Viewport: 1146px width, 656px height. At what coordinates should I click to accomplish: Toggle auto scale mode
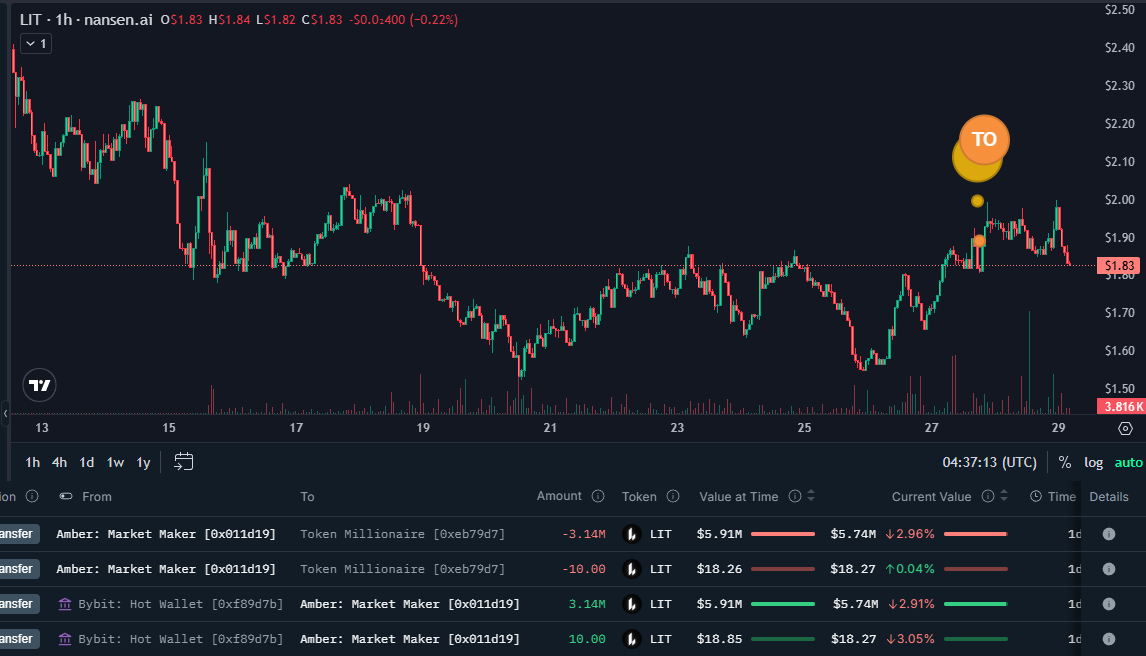click(x=1128, y=462)
